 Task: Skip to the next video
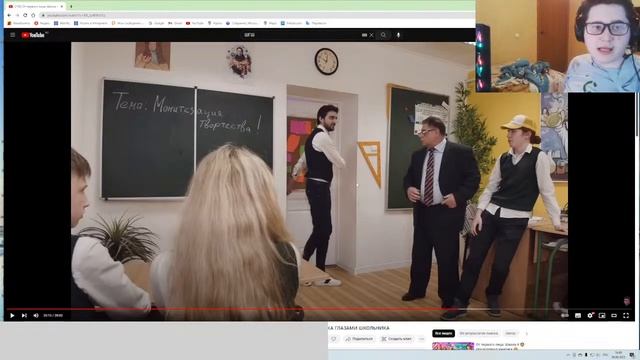[x=24, y=316]
